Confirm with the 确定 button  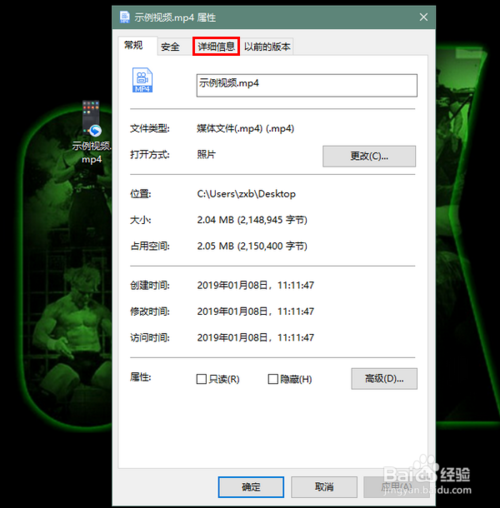click(x=251, y=487)
